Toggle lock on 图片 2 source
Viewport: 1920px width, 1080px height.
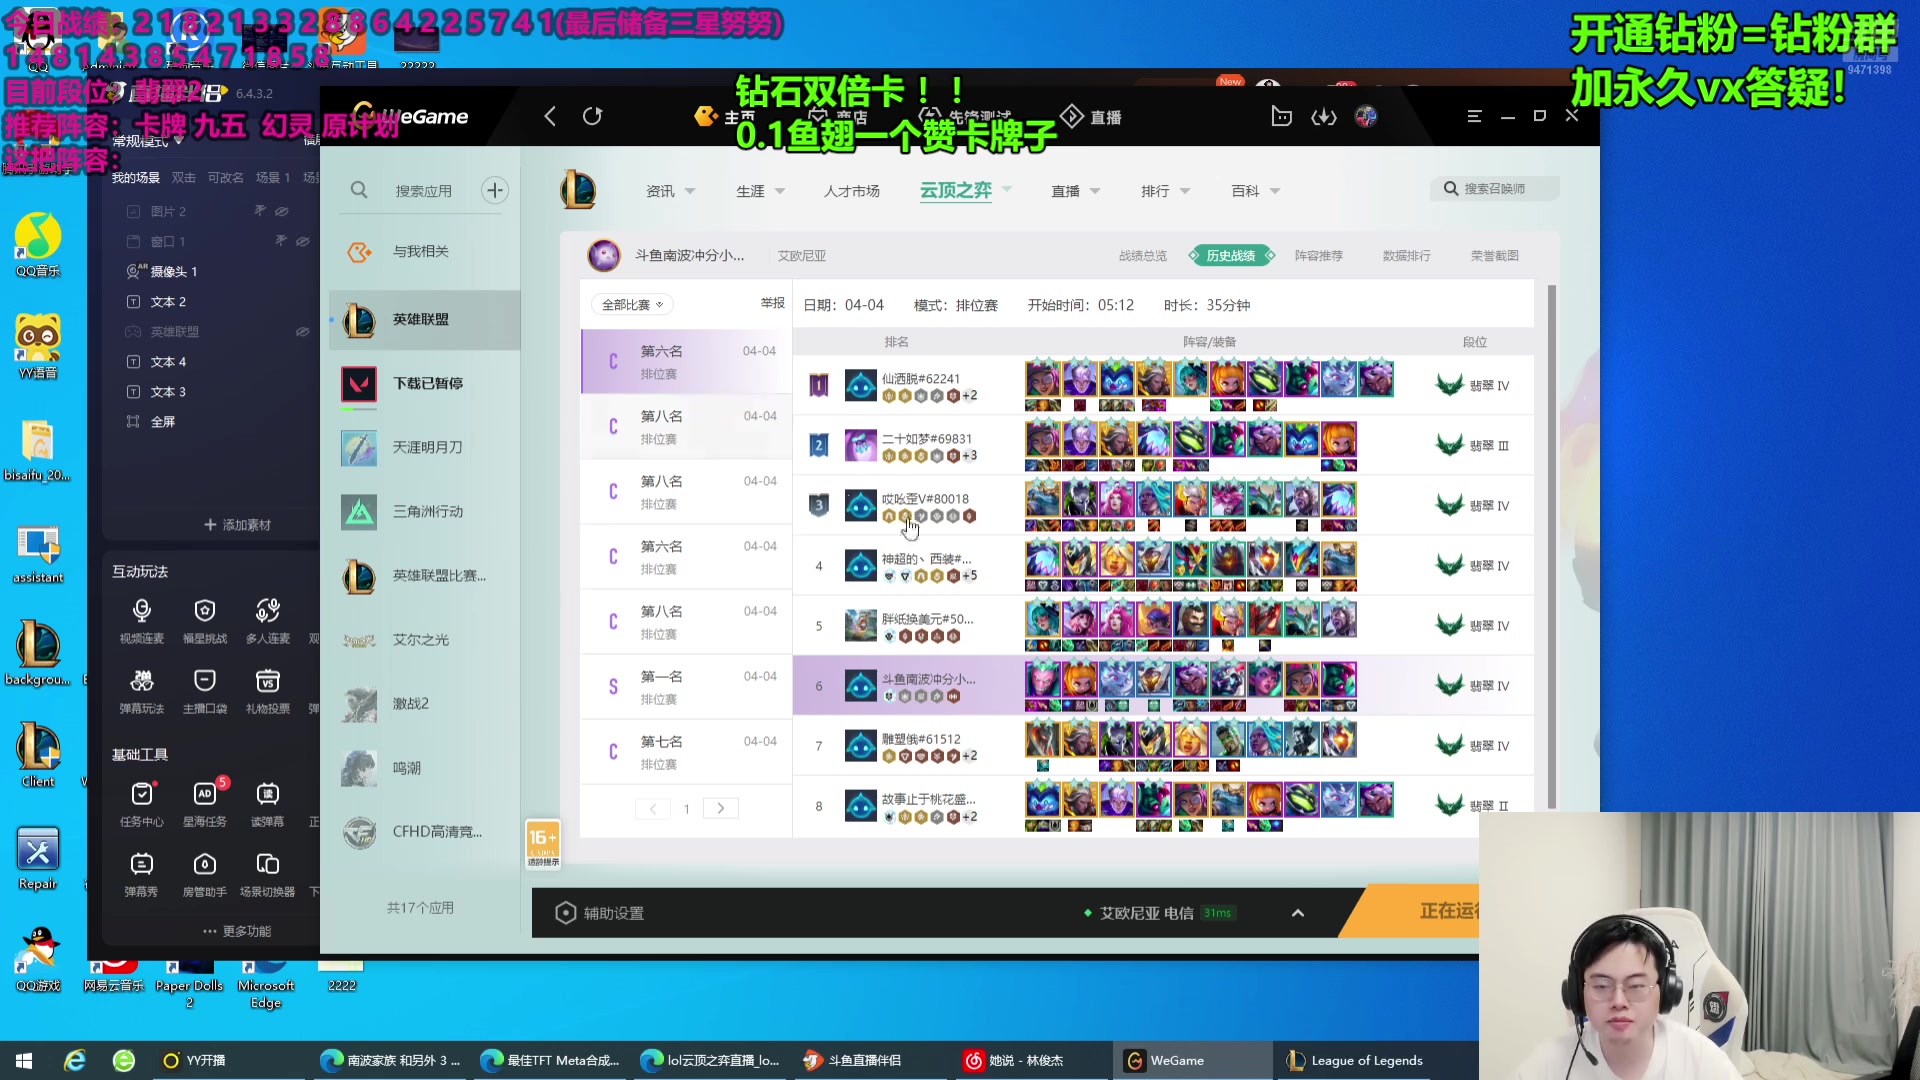[x=260, y=211]
